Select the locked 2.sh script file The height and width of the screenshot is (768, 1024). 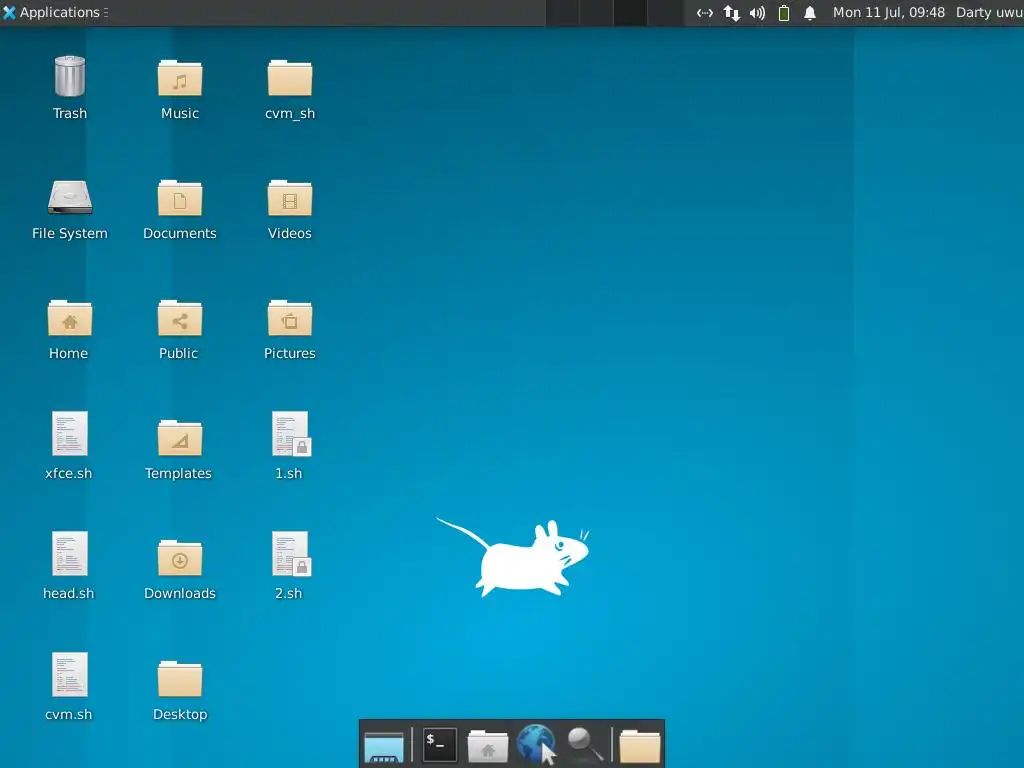[x=291, y=553]
